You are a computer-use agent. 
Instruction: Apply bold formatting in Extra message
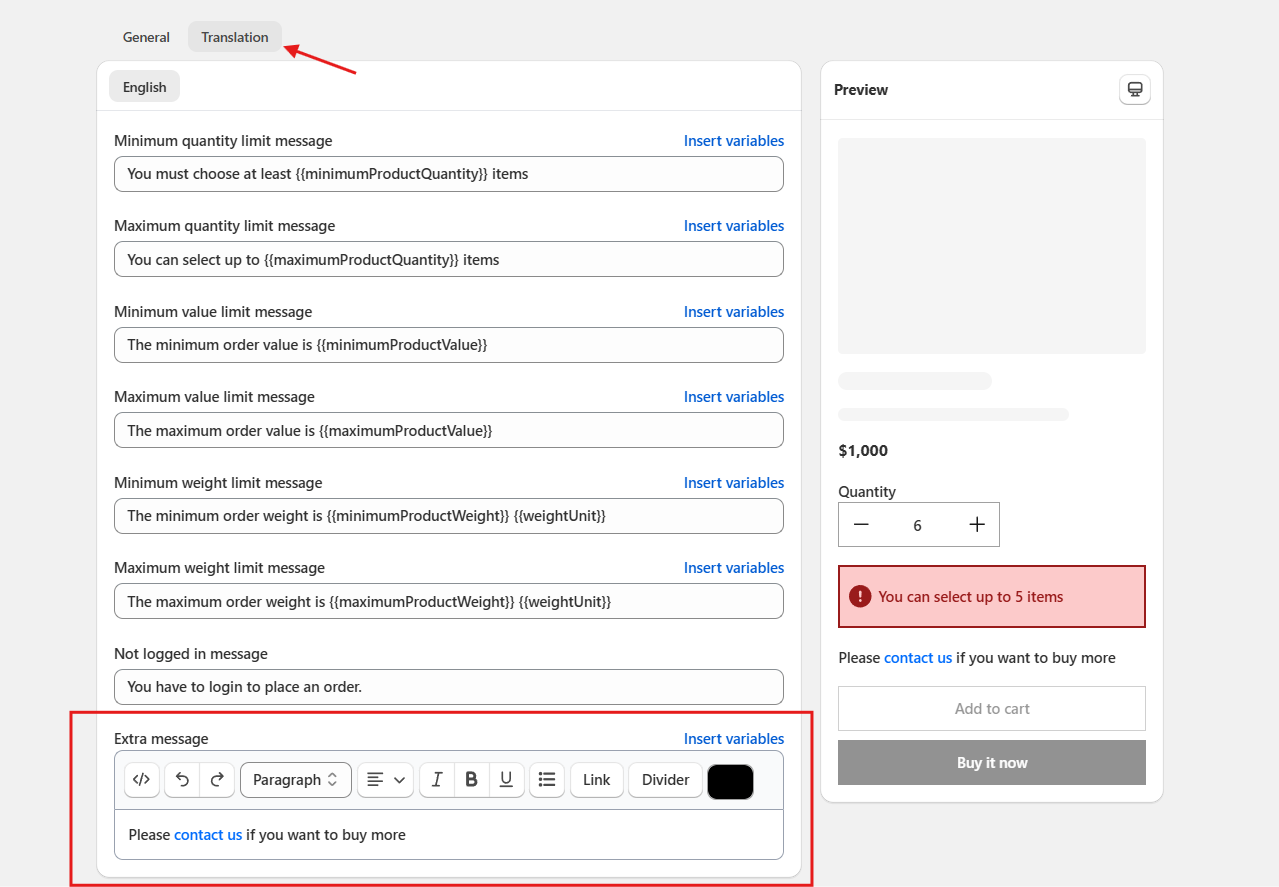coord(472,780)
